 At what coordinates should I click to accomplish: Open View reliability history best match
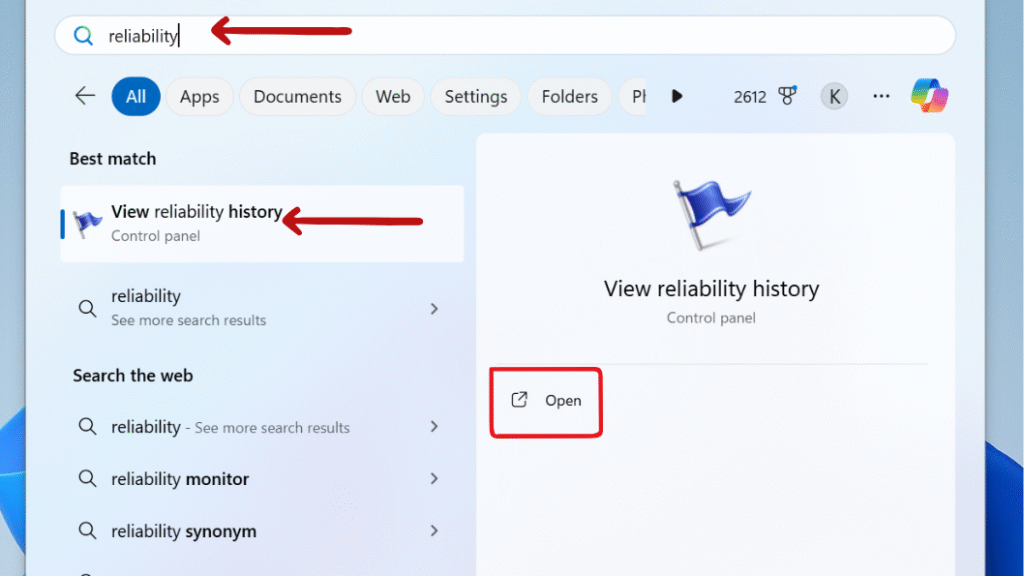tap(263, 223)
